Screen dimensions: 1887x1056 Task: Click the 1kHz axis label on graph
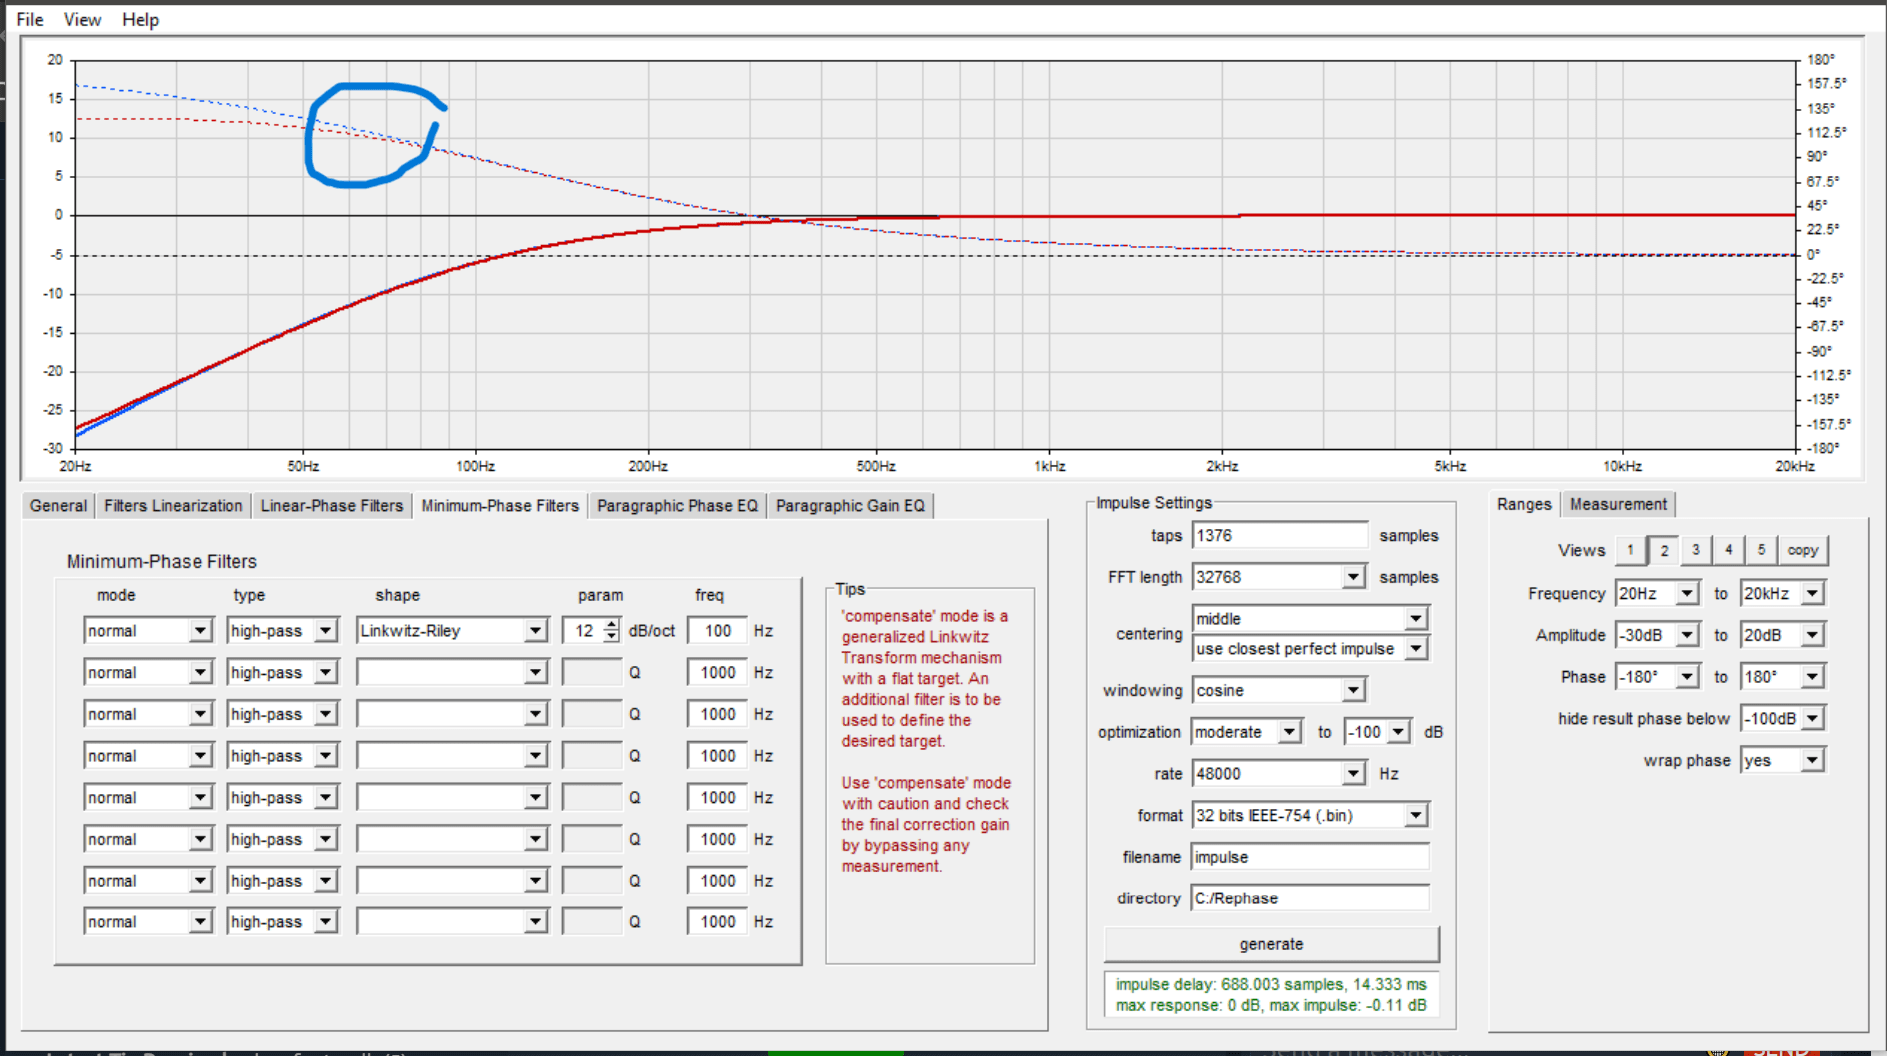tap(1050, 466)
